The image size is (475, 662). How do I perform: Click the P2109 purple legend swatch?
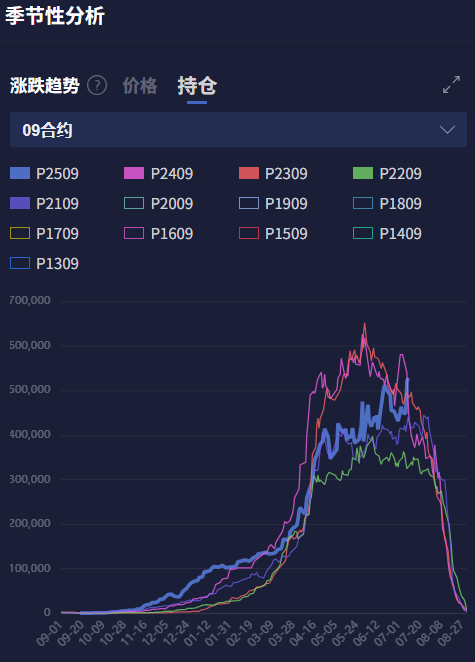point(20,203)
